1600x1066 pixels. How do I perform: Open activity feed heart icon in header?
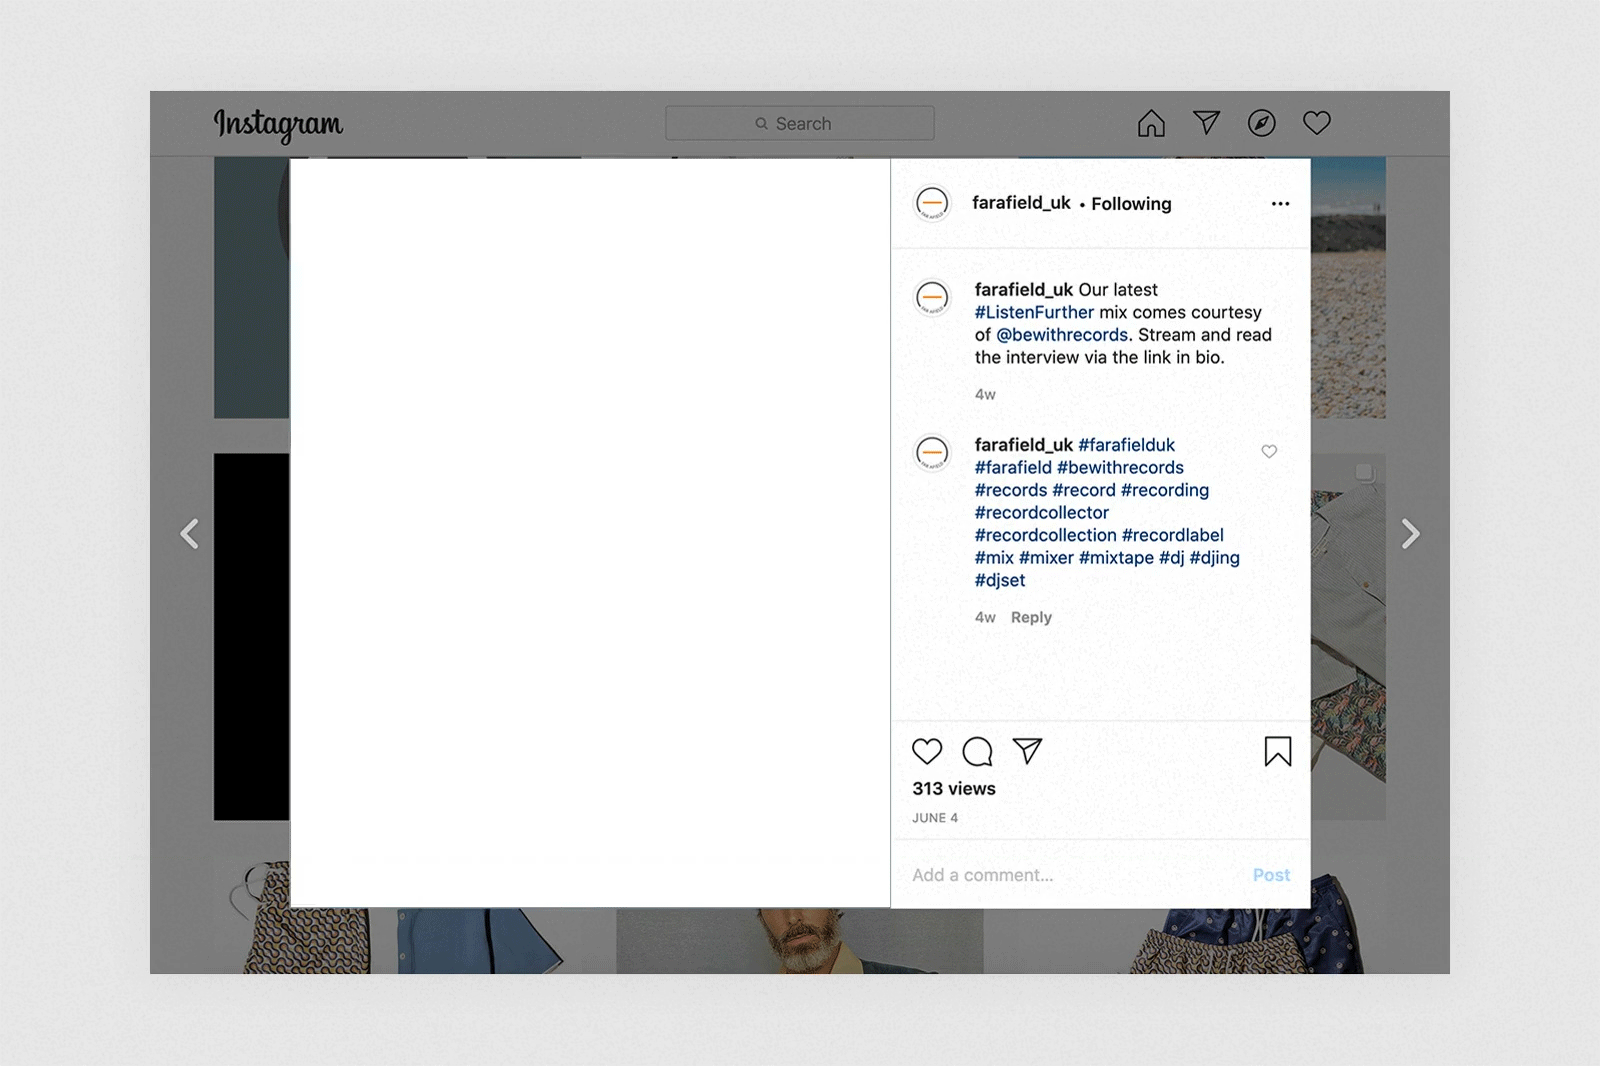[1316, 123]
